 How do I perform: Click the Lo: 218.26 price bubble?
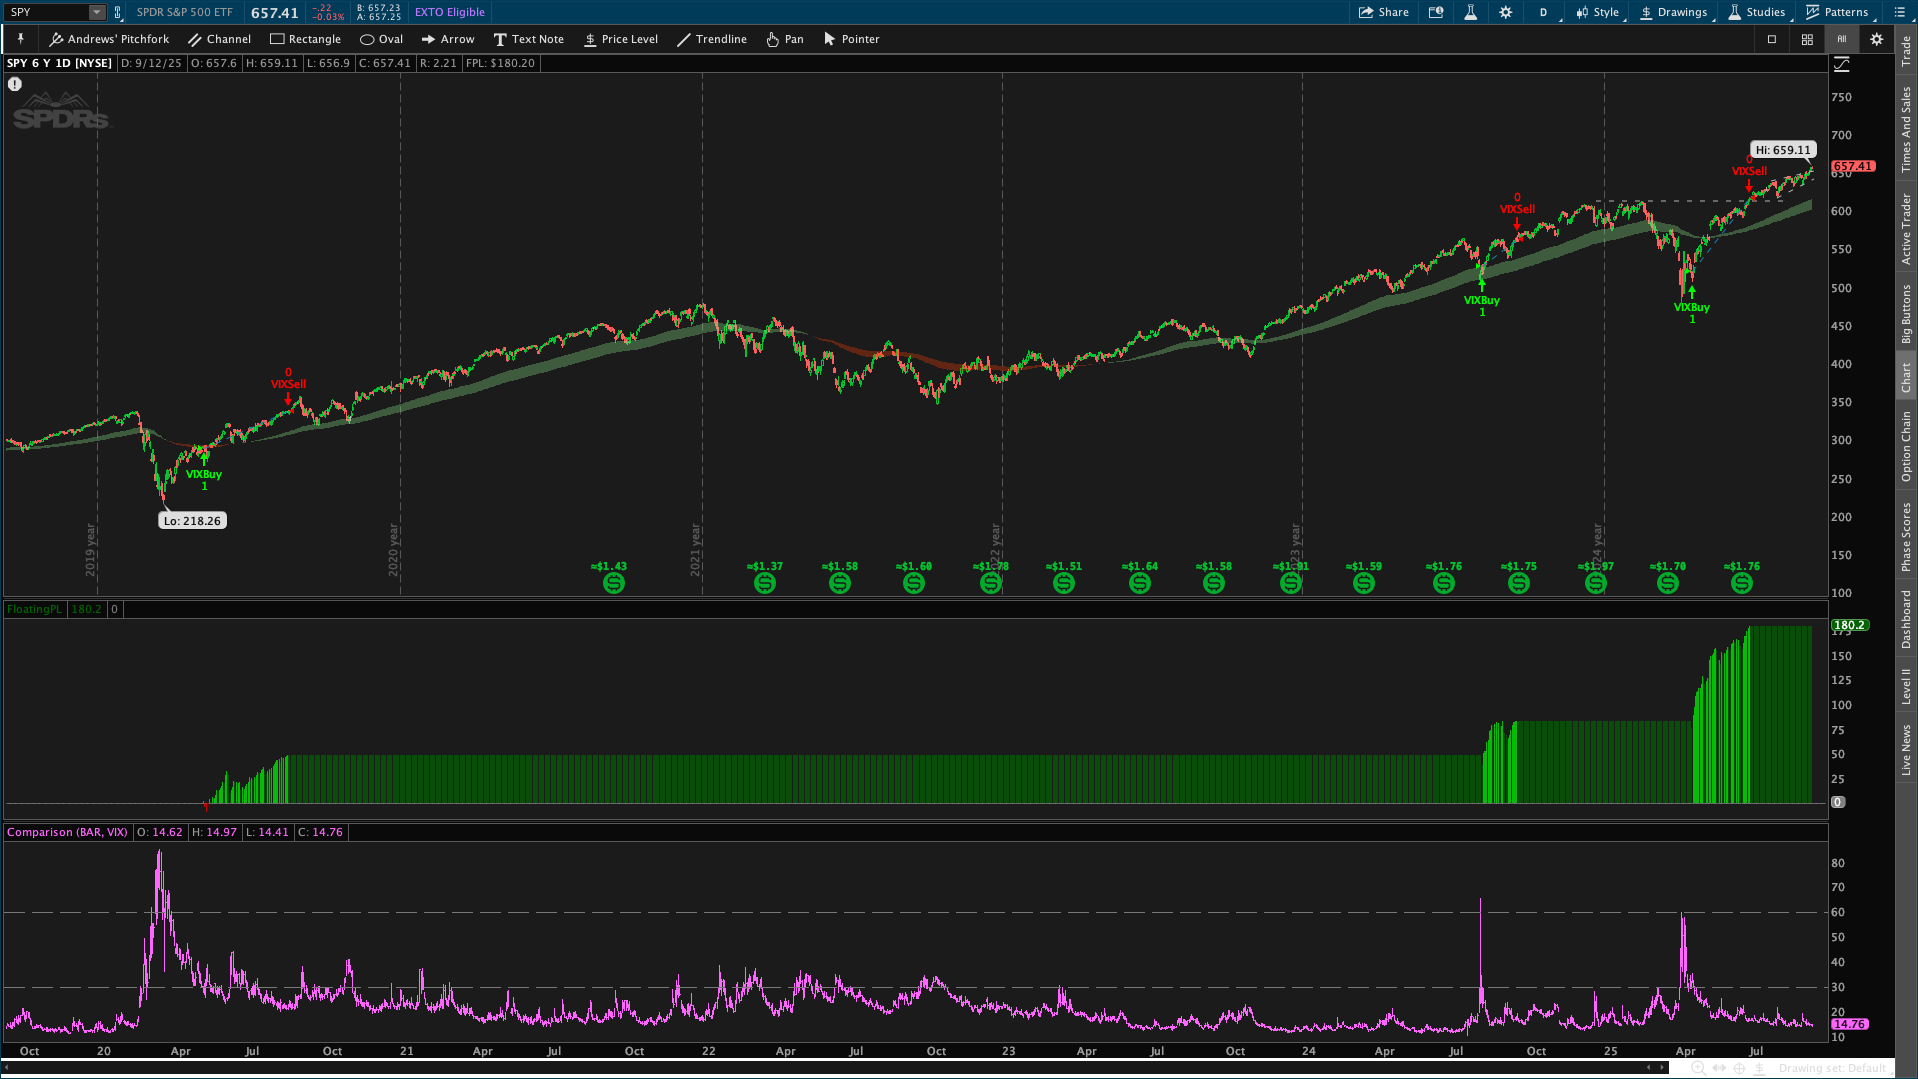click(x=192, y=521)
